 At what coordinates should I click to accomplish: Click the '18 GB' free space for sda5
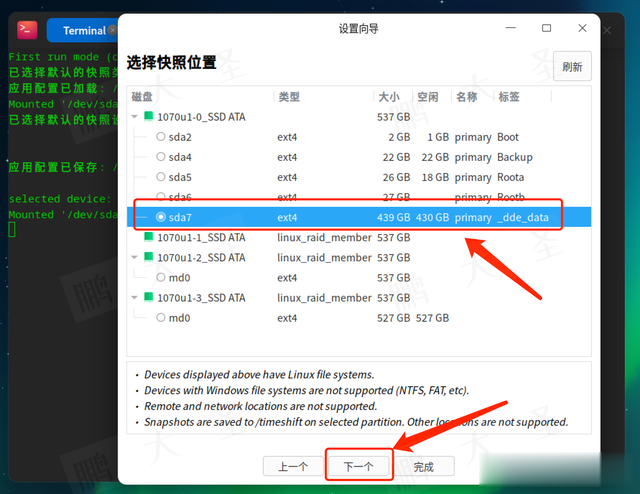coord(435,177)
